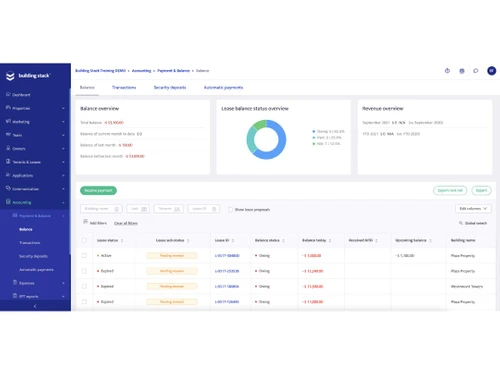
Task: Expand Communication sidebar chevron
Action: coord(63,189)
